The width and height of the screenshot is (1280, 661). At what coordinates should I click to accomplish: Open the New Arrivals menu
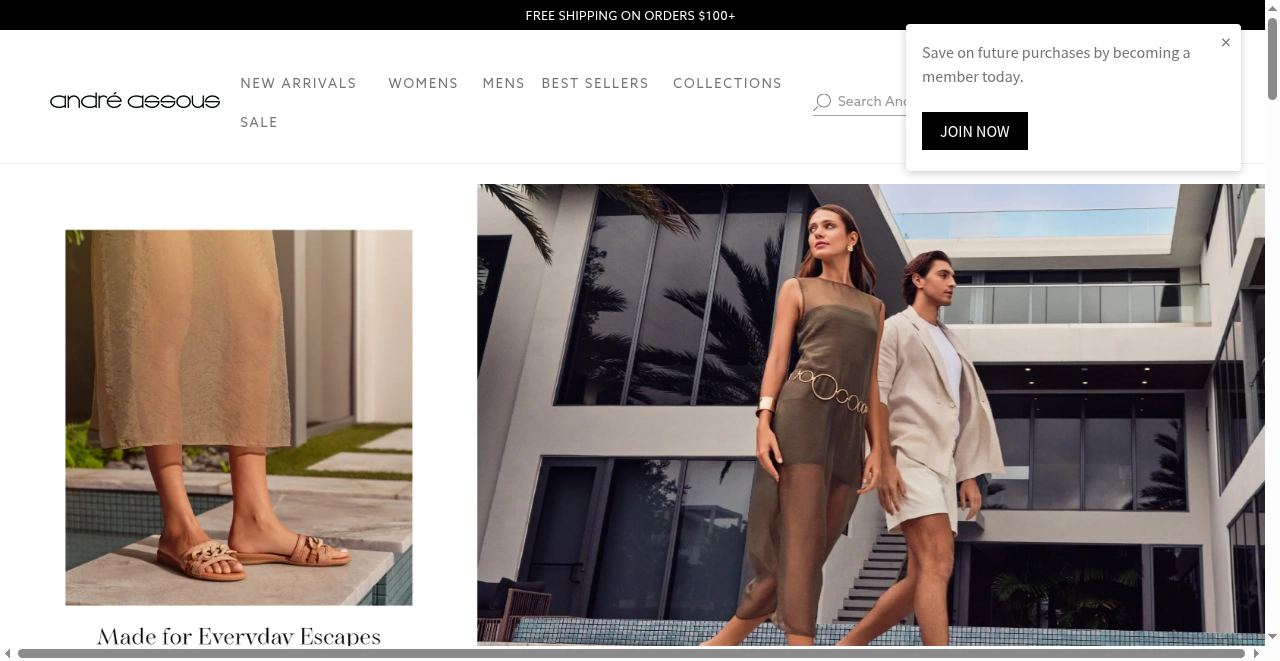tap(298, 83)
